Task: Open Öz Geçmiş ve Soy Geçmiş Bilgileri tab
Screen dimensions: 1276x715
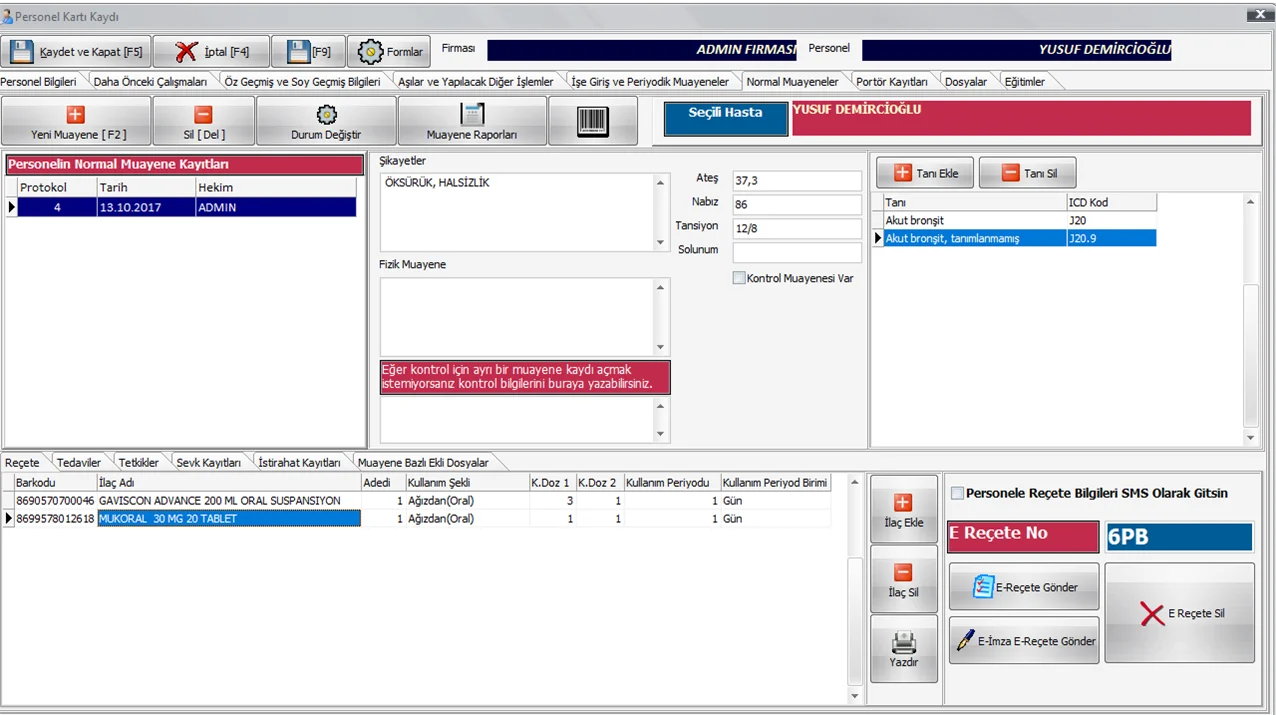Action: (302, 82)
